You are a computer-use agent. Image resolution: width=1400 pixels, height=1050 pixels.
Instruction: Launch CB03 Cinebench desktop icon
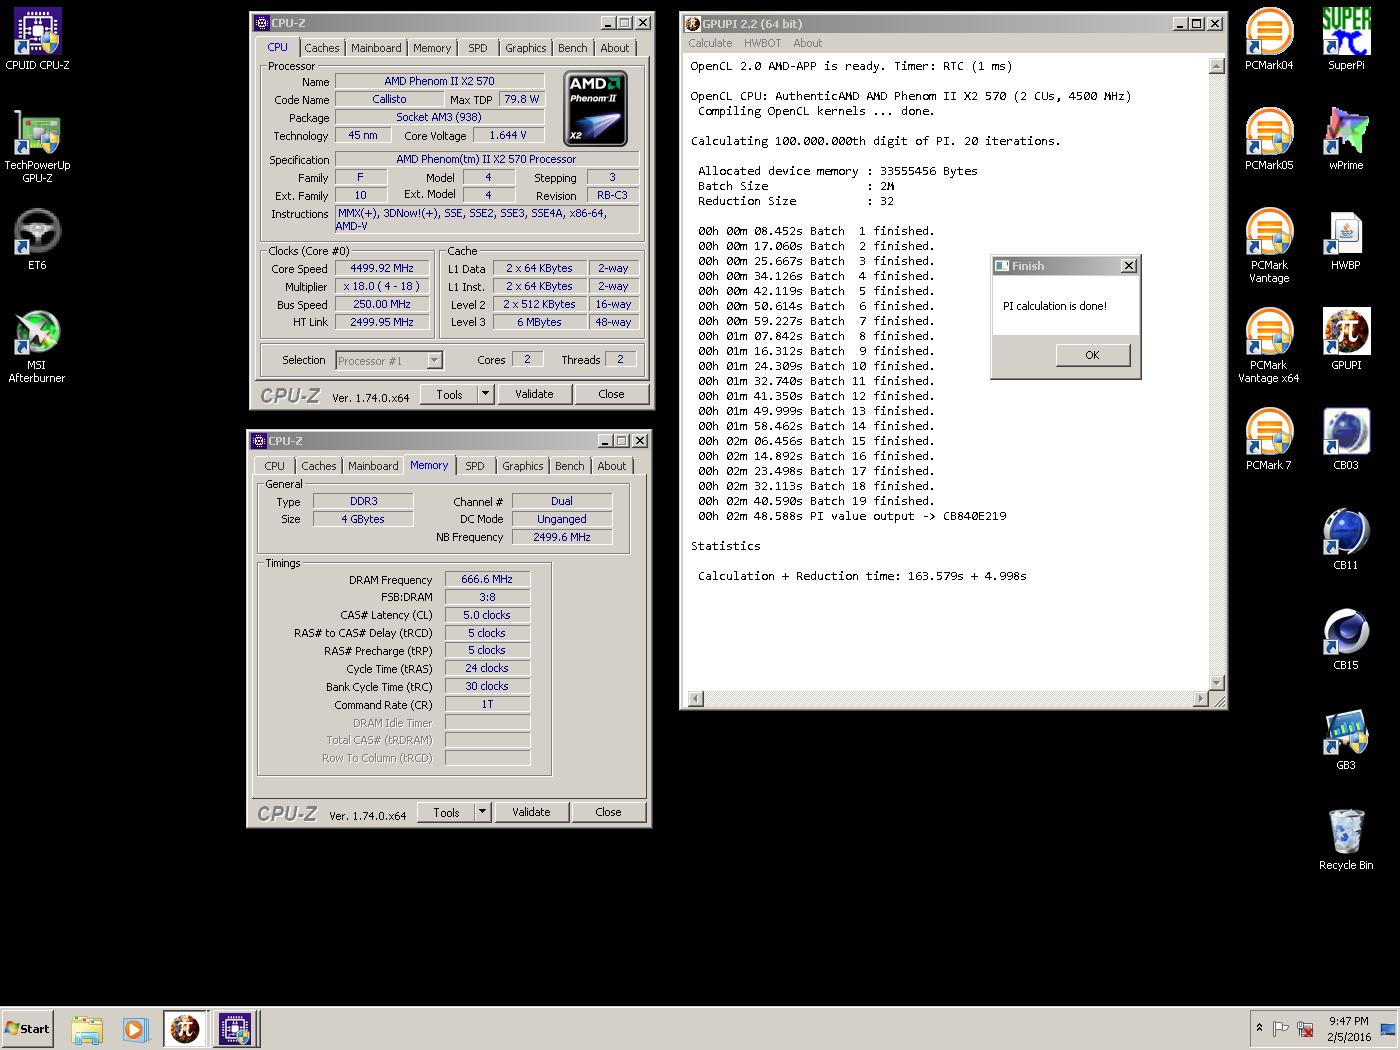pos(1346,440)
